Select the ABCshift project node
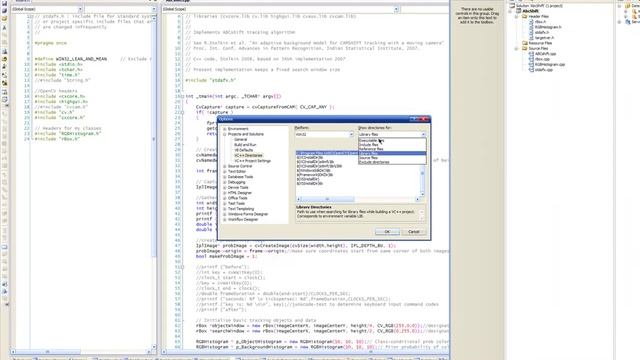The image size is (640, 360). tap(531, 11)
